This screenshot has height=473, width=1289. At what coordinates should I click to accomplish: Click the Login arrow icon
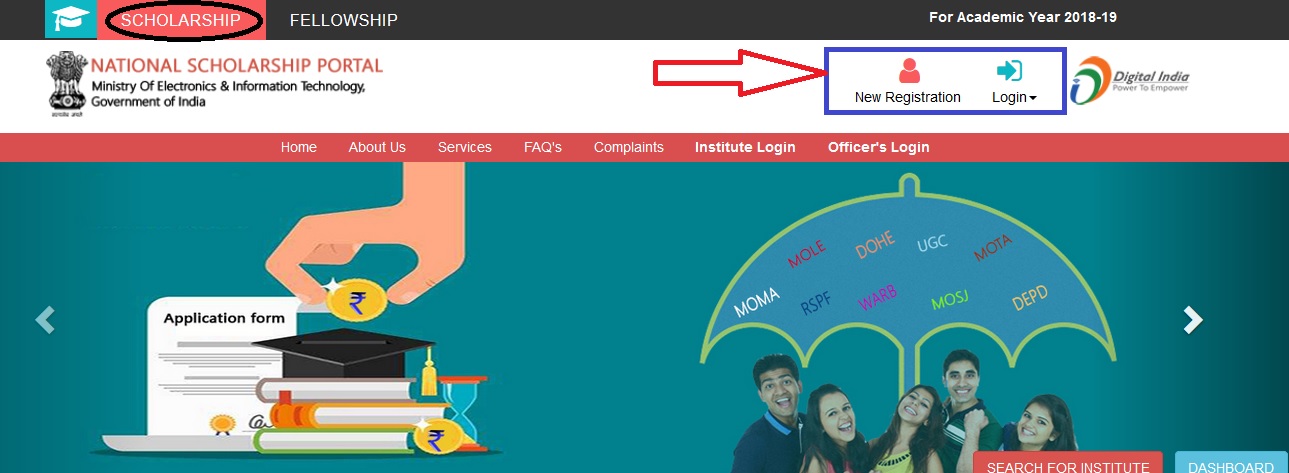[x=1010, y=71]
